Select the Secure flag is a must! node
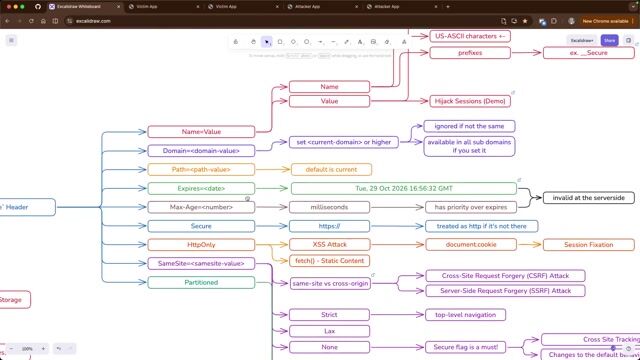The width and height of the screenshot is (640, 360). pyautogui.click(x=465, y=347)
